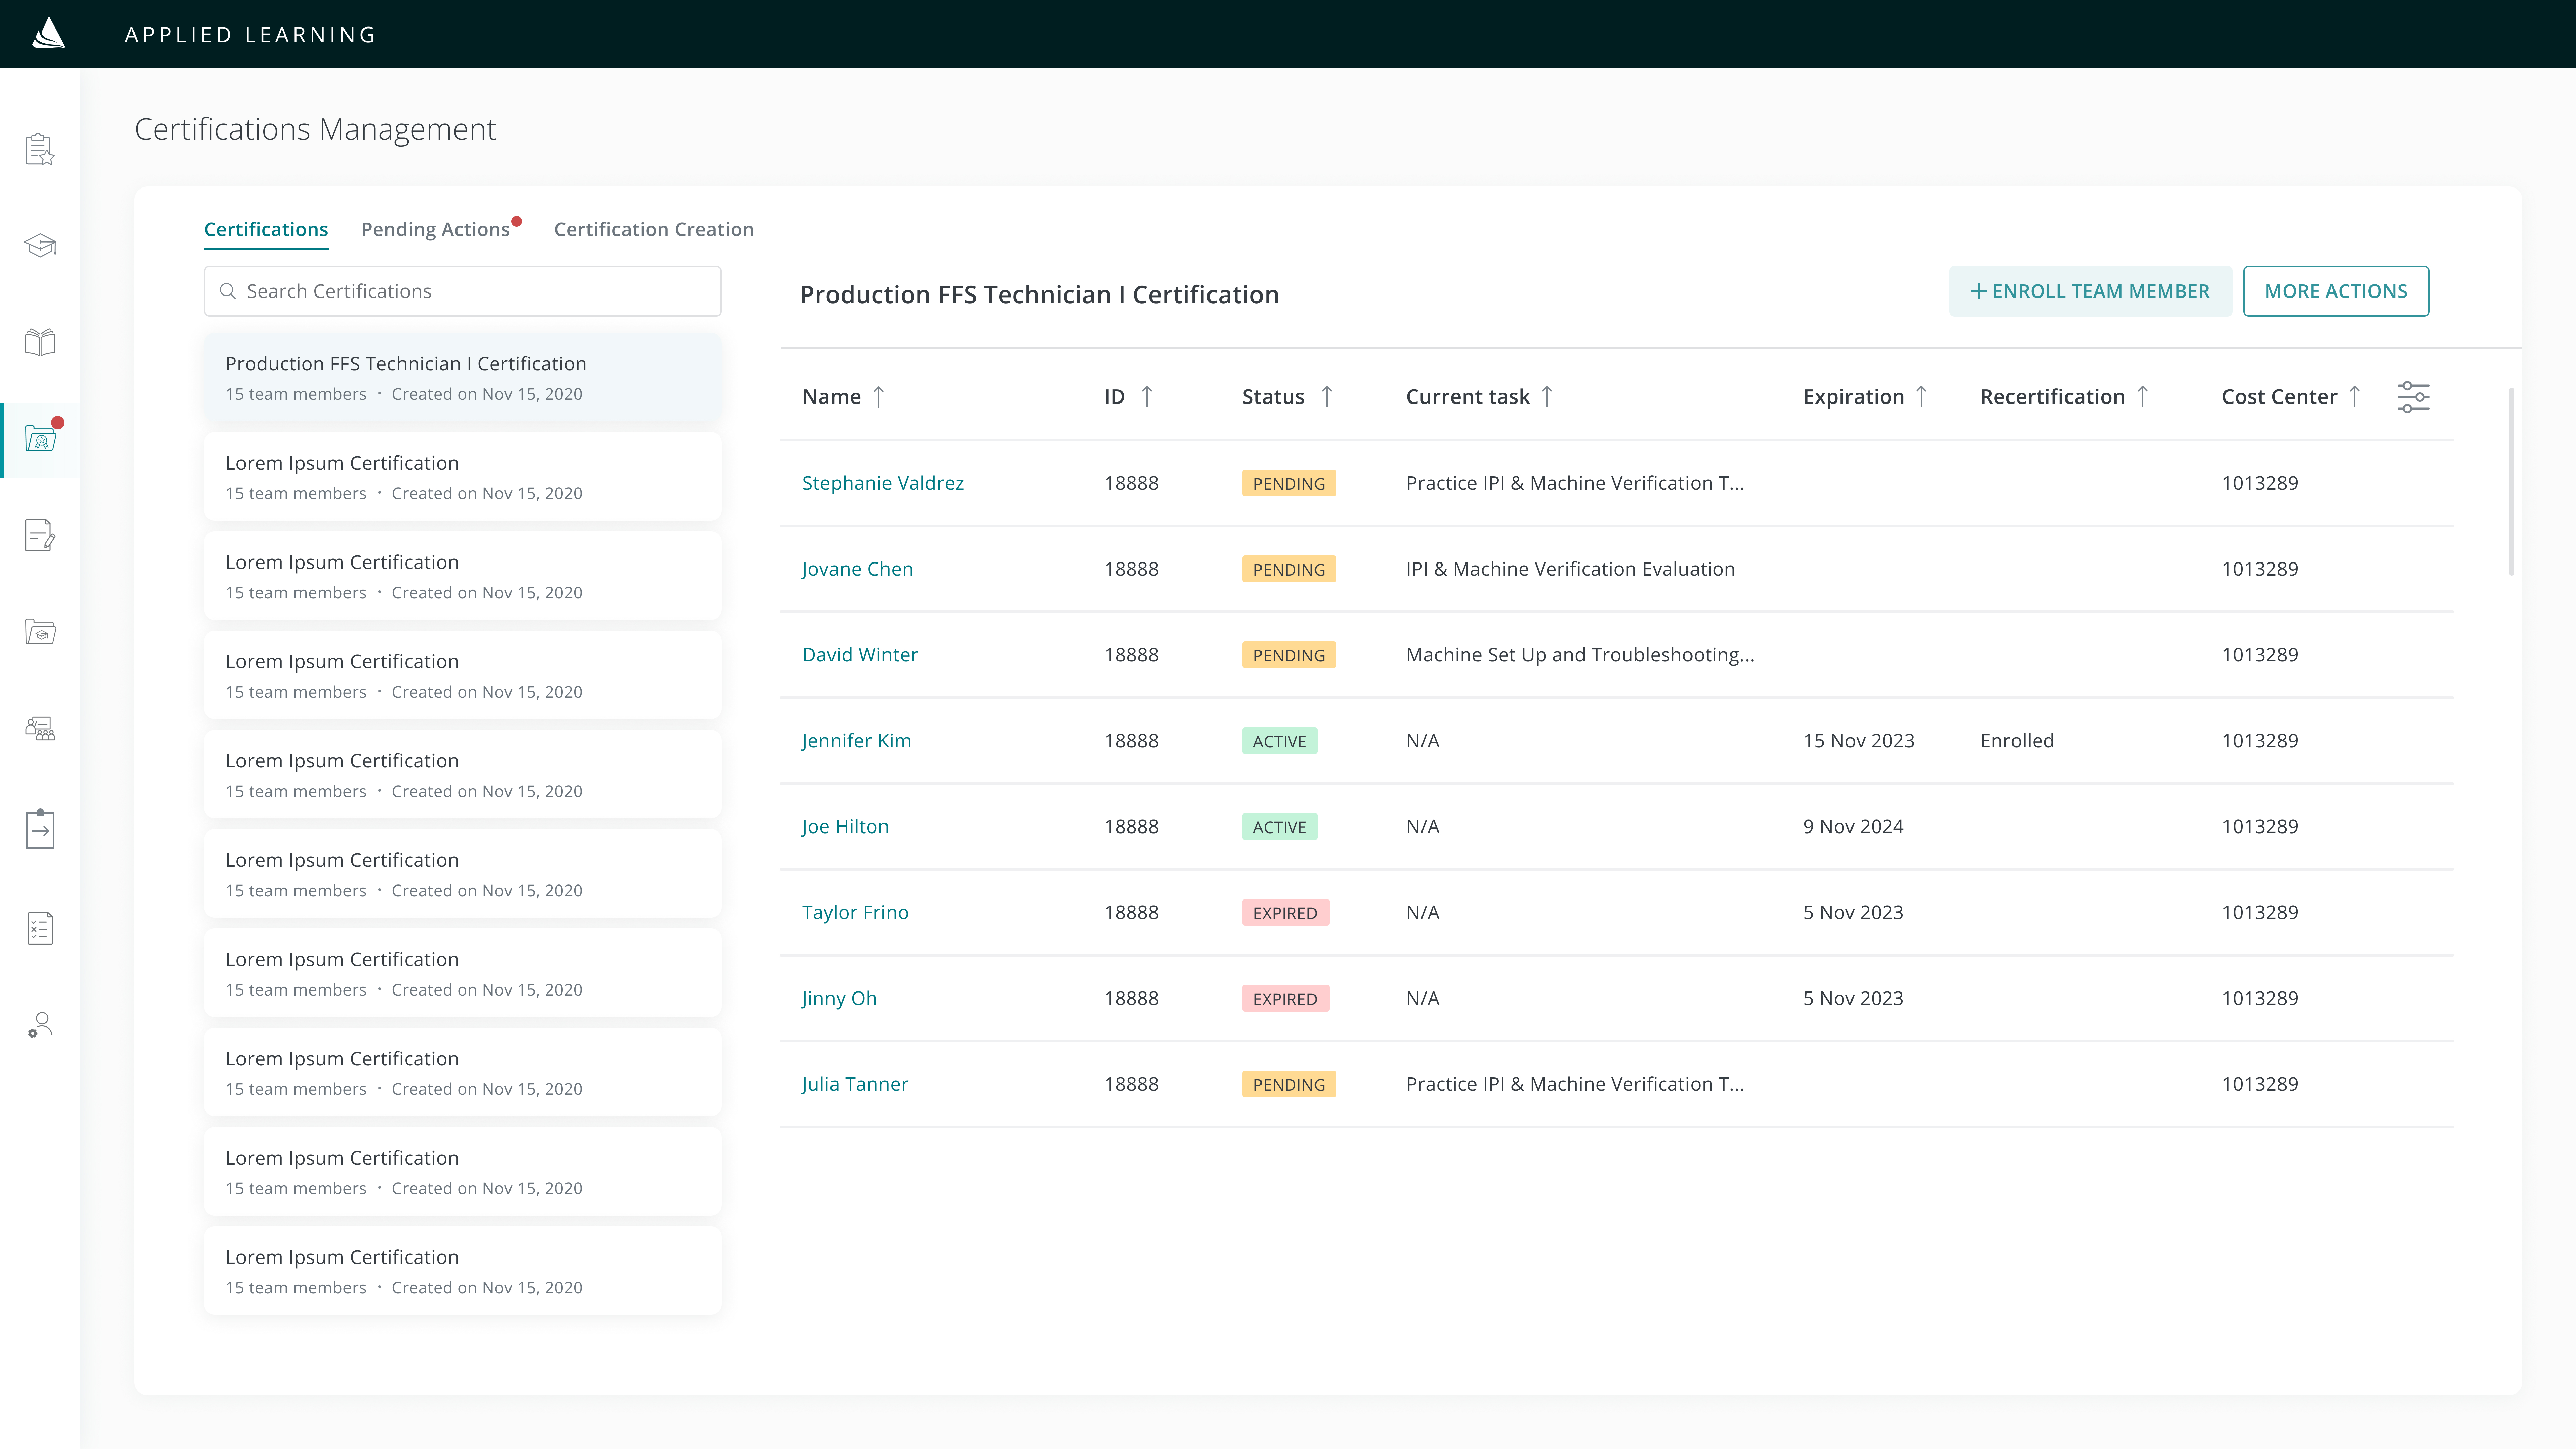This screenshot has height=1449, width=2576.
Task: Click the clipboard with arrow sidebar icon
Action: (40, 829)
